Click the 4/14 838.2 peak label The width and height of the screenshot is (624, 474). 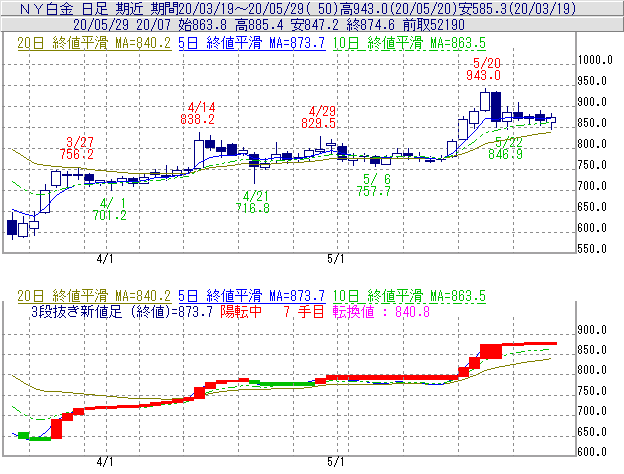click(x=198, y=113)
